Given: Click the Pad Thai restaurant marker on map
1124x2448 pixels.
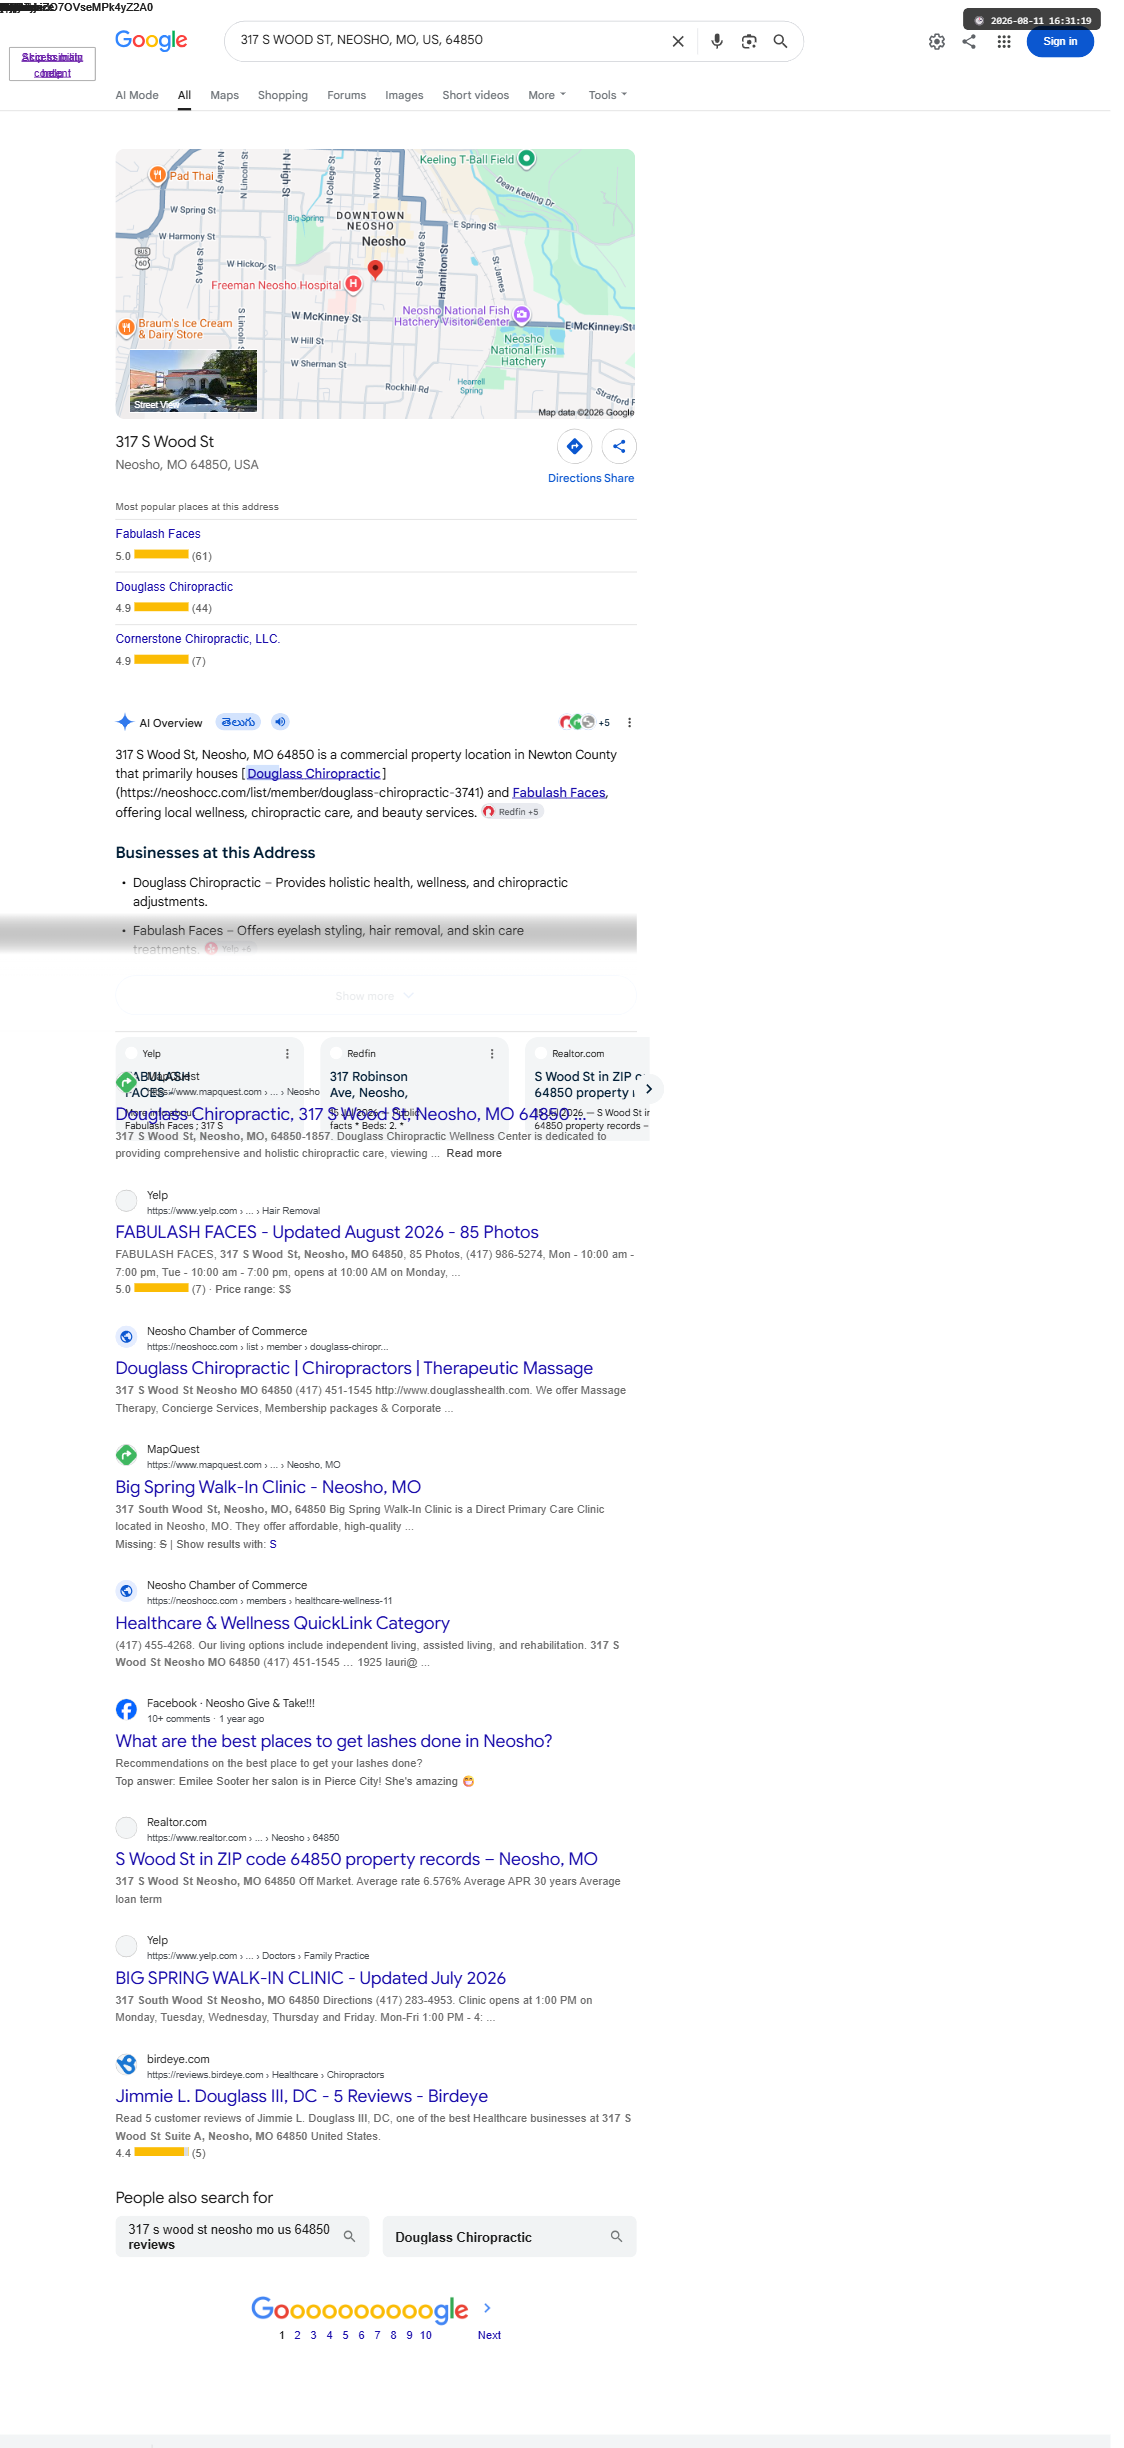Looking at the screenshot, I should (157, 175).
